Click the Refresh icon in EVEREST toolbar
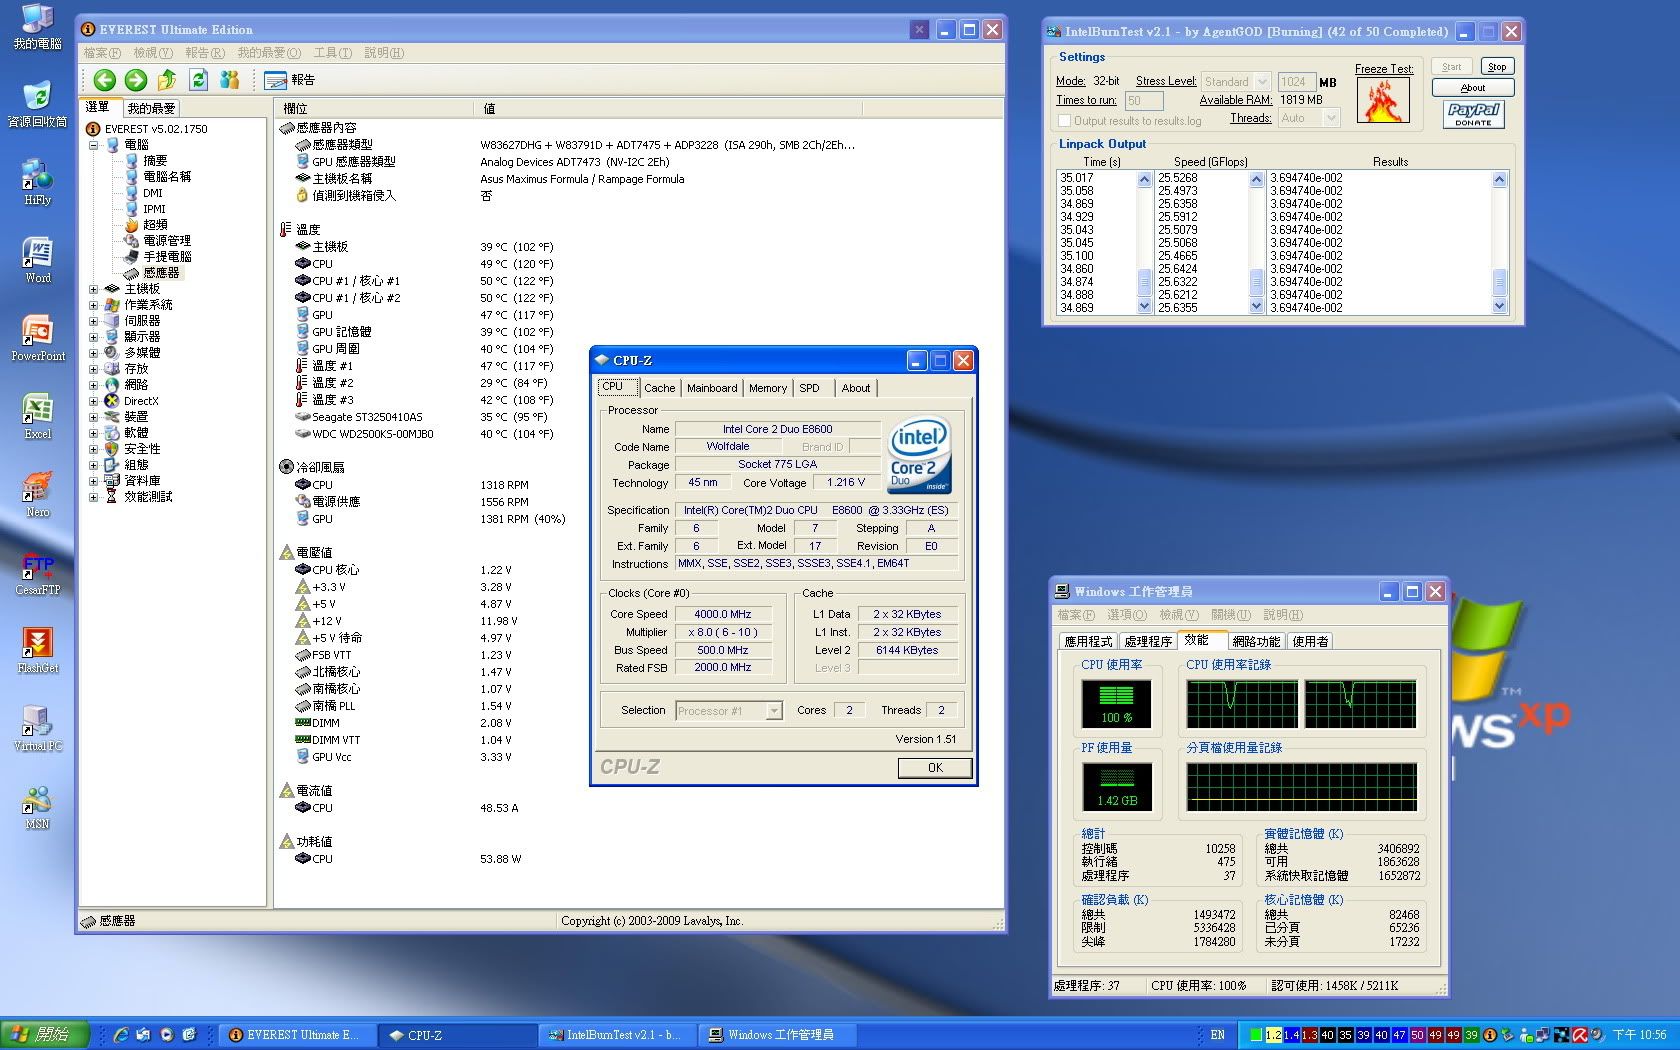 198,80
